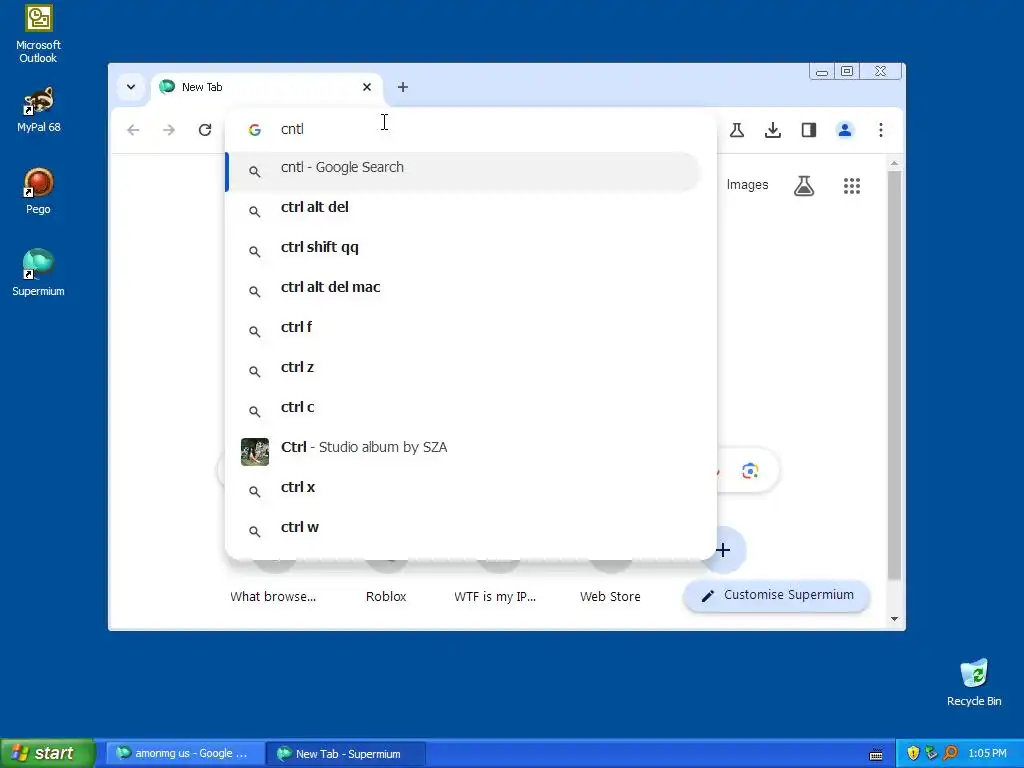Image resolution: width=1024 pixels, height=768 pixels.
Task: Click the green tray icon beside the shield
Action: click(x=931, y=753)
